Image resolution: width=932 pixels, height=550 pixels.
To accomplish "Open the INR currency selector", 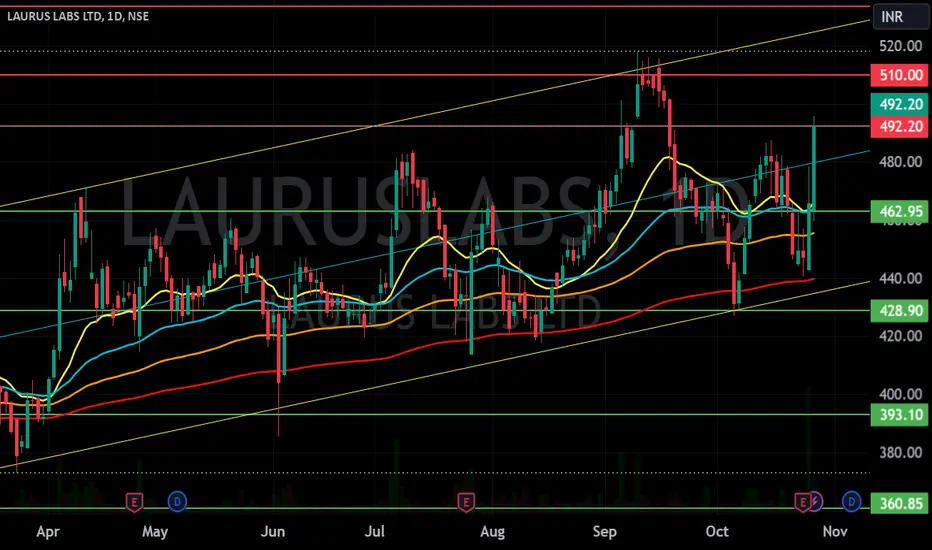I will click(900, 17).
